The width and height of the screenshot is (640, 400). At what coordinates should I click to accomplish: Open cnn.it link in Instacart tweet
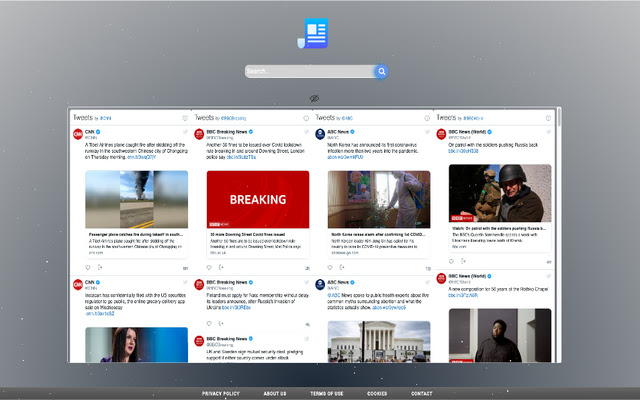click(x=100, y=314)
